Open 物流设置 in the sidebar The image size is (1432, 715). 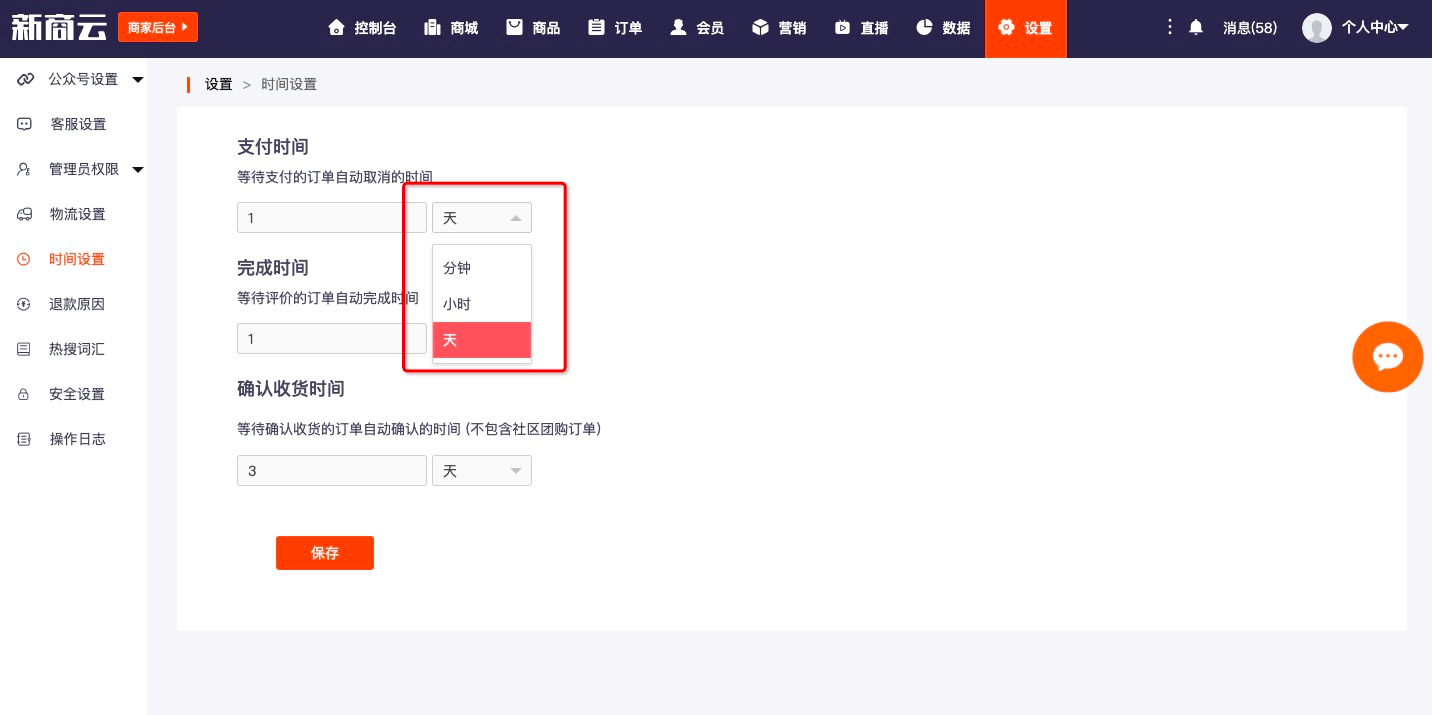pos(77,214)
